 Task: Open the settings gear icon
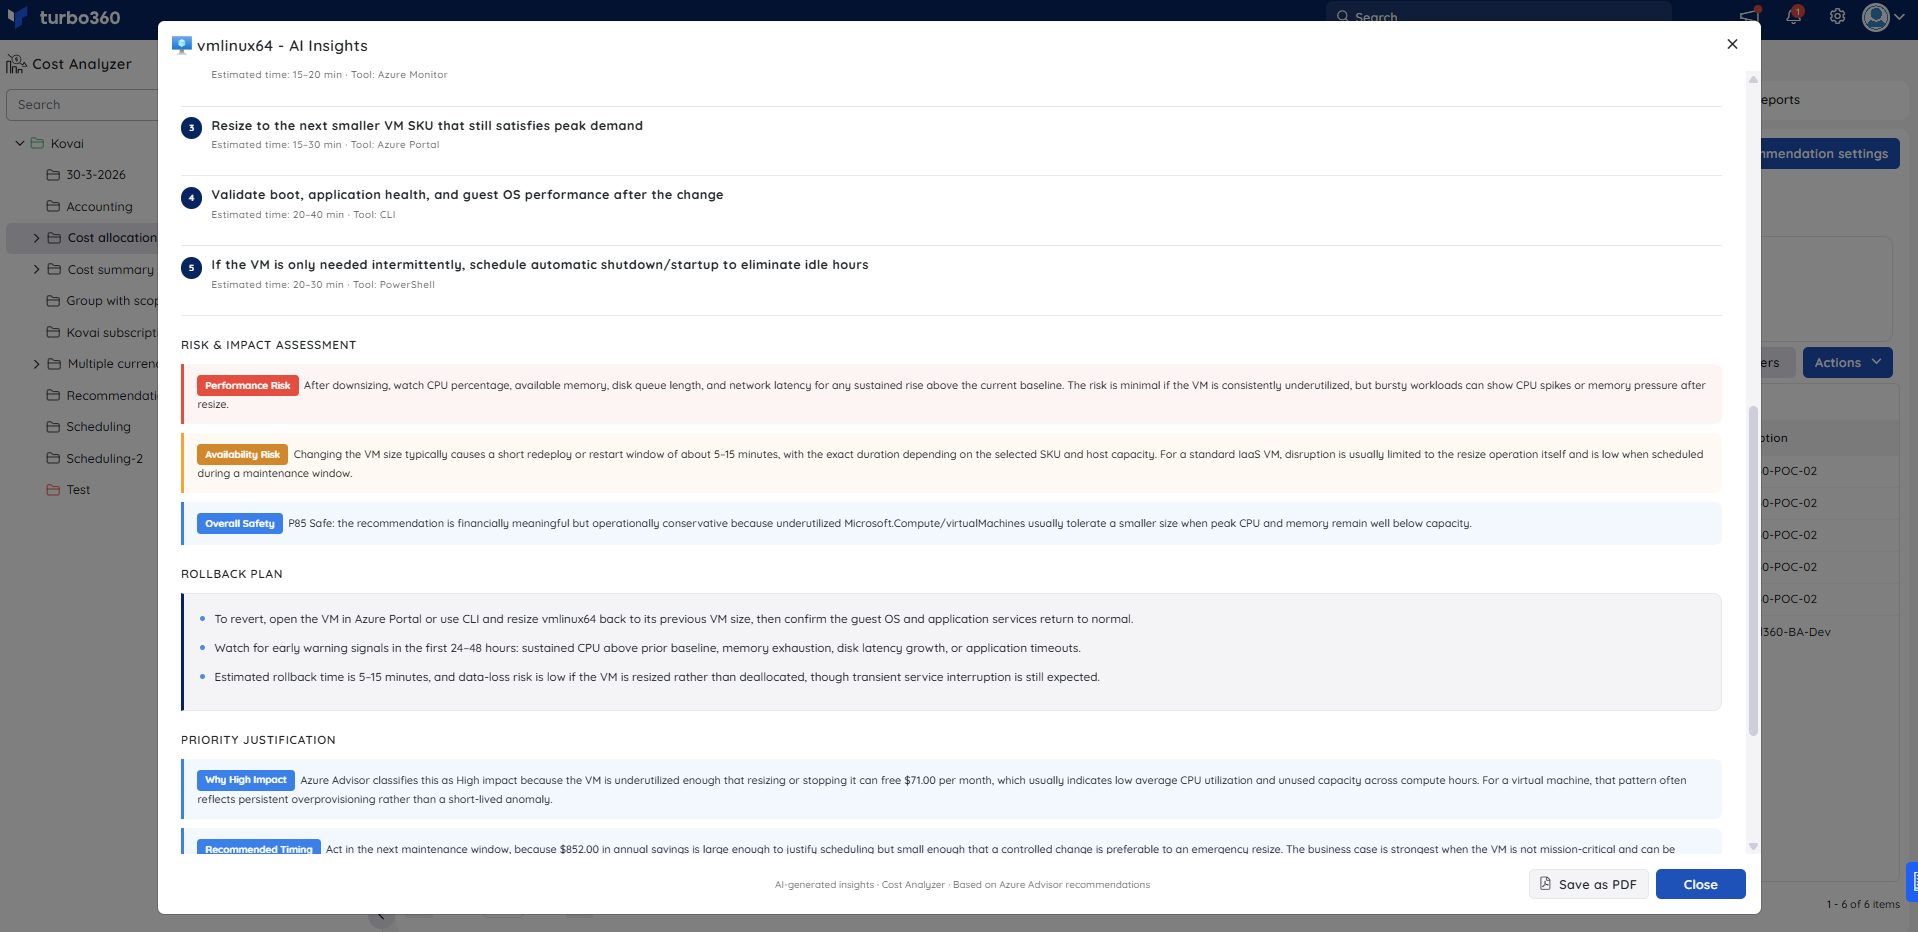pyautogui.click(x=1837, y=16)
